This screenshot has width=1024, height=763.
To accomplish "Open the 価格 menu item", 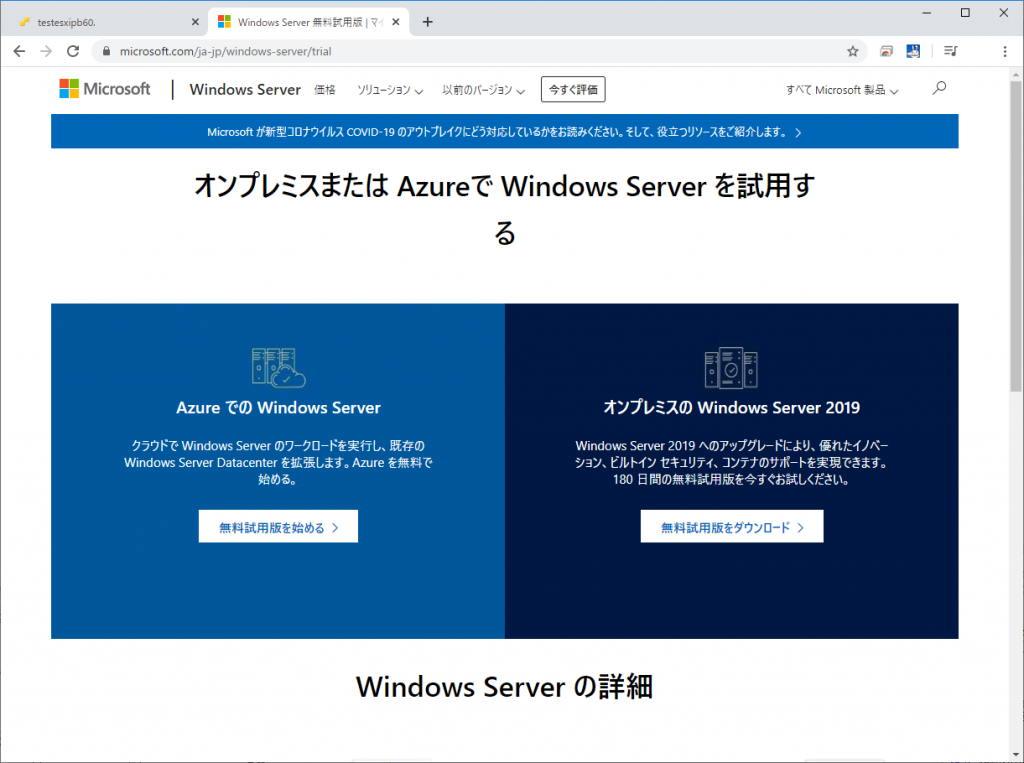I will (x=325, y=90).
